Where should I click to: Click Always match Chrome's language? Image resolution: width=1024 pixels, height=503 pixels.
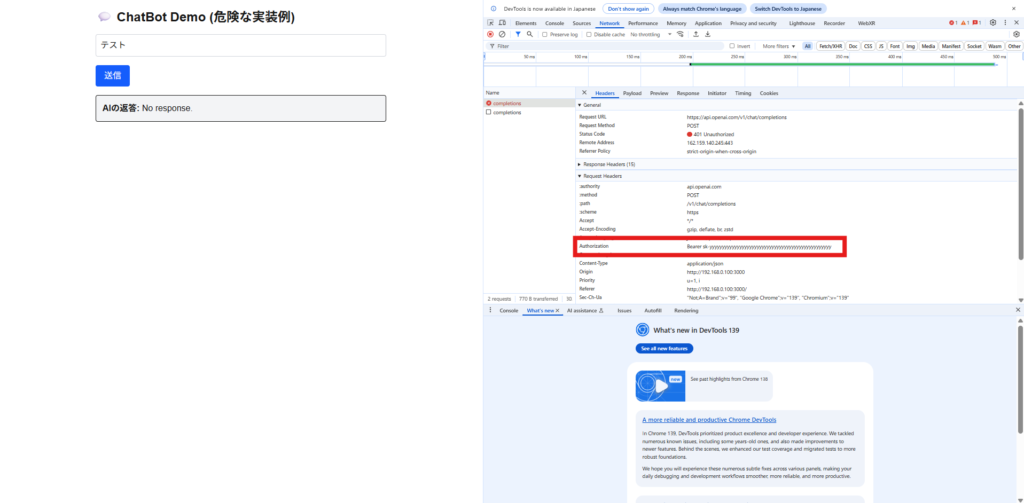coord(702,8)
